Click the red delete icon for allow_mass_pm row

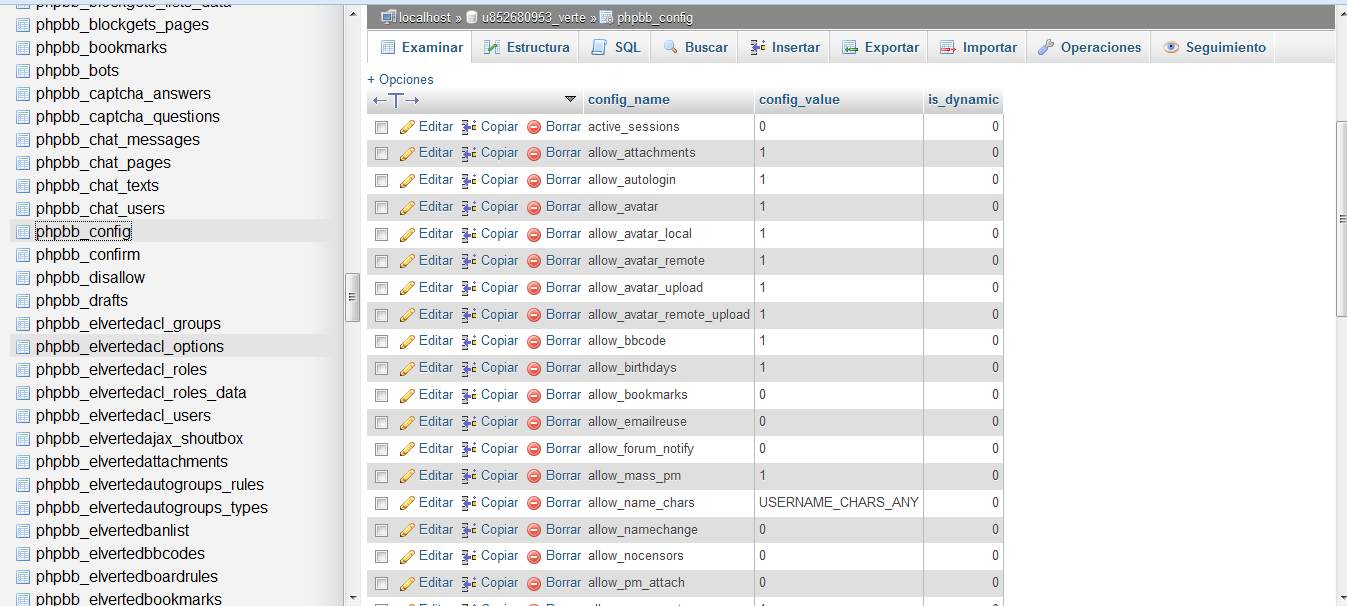(x=534, y=476)
